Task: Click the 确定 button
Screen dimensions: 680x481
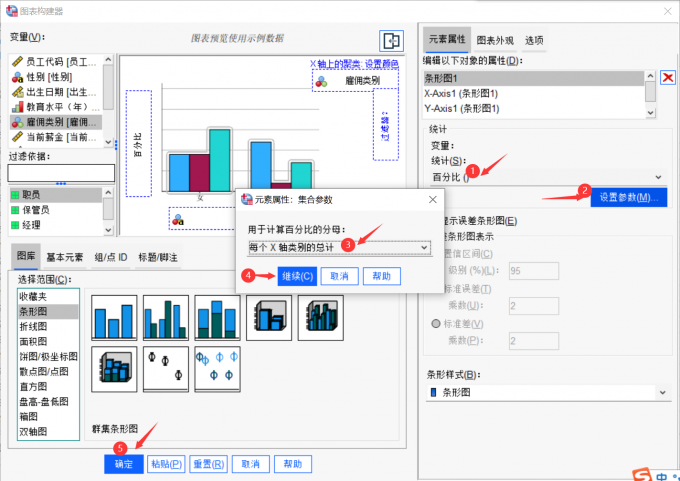Action: tap(124, 464)
